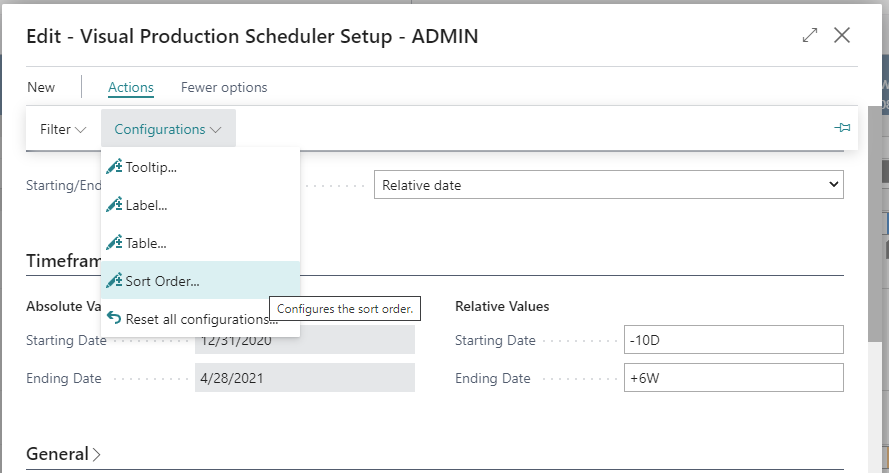889x473 pixels.
Task: Click the relative Ending Date field showing +6W
Action: (x=734, y=378)
